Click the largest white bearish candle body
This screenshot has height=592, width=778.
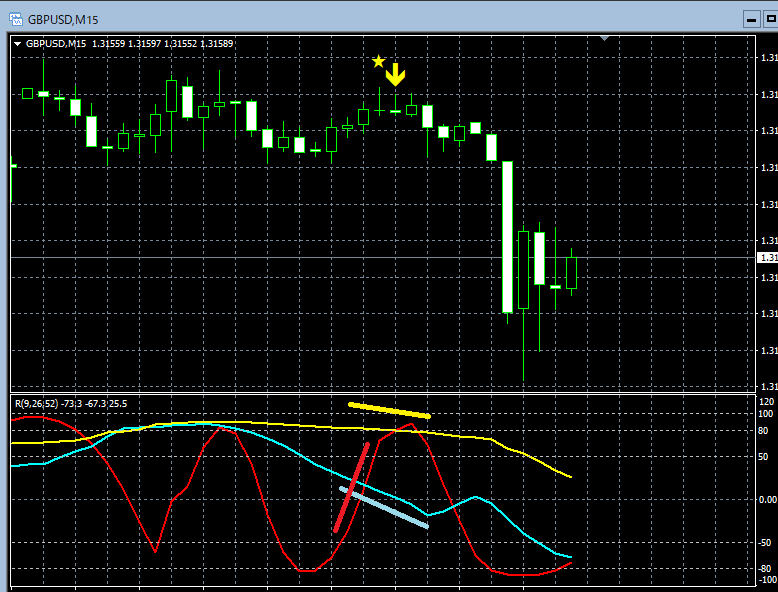[x=507, y=237]
